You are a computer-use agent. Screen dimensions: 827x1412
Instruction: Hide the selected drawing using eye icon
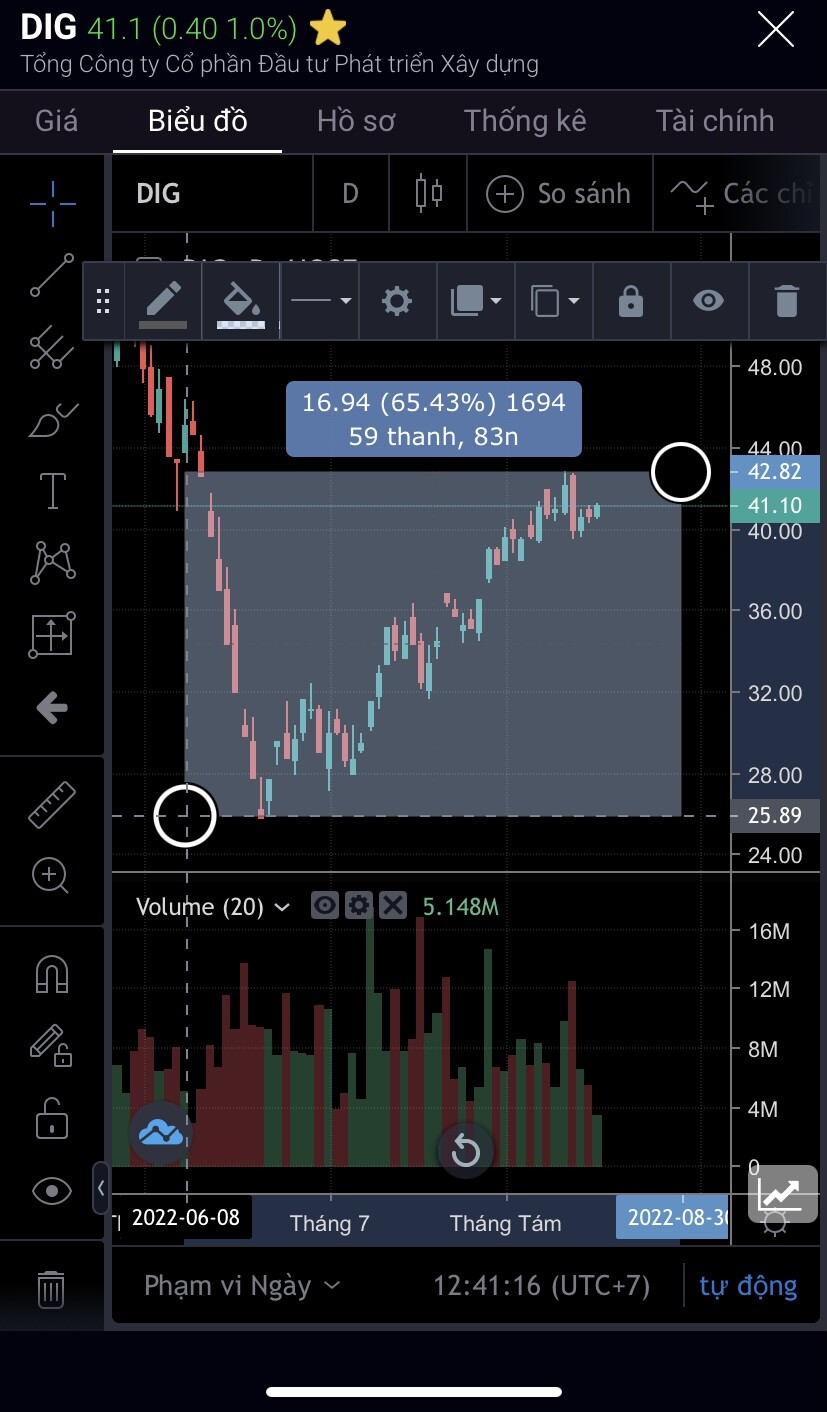[x=709, y=301]
